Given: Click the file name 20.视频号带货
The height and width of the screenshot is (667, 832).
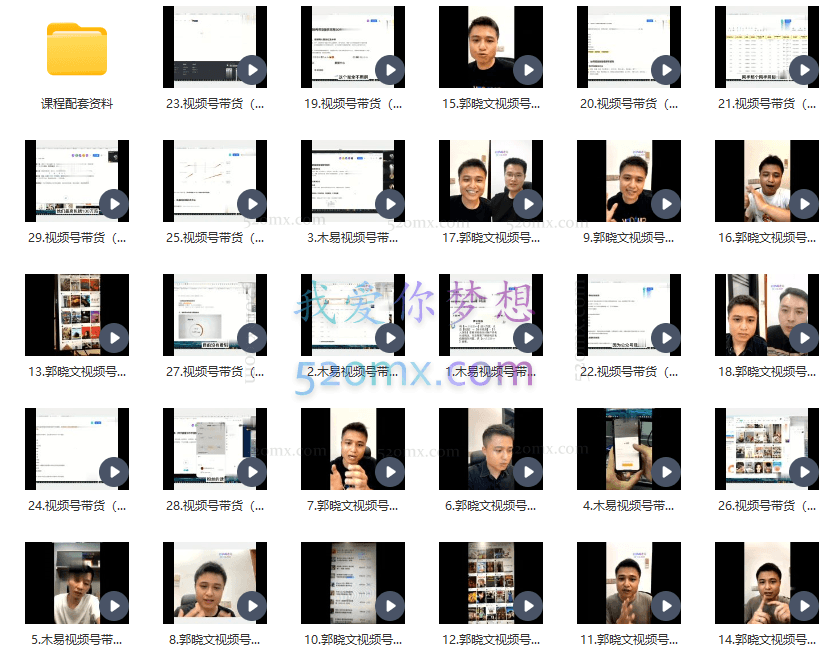Looking at the screenshot, I should [x=629, y=104].
